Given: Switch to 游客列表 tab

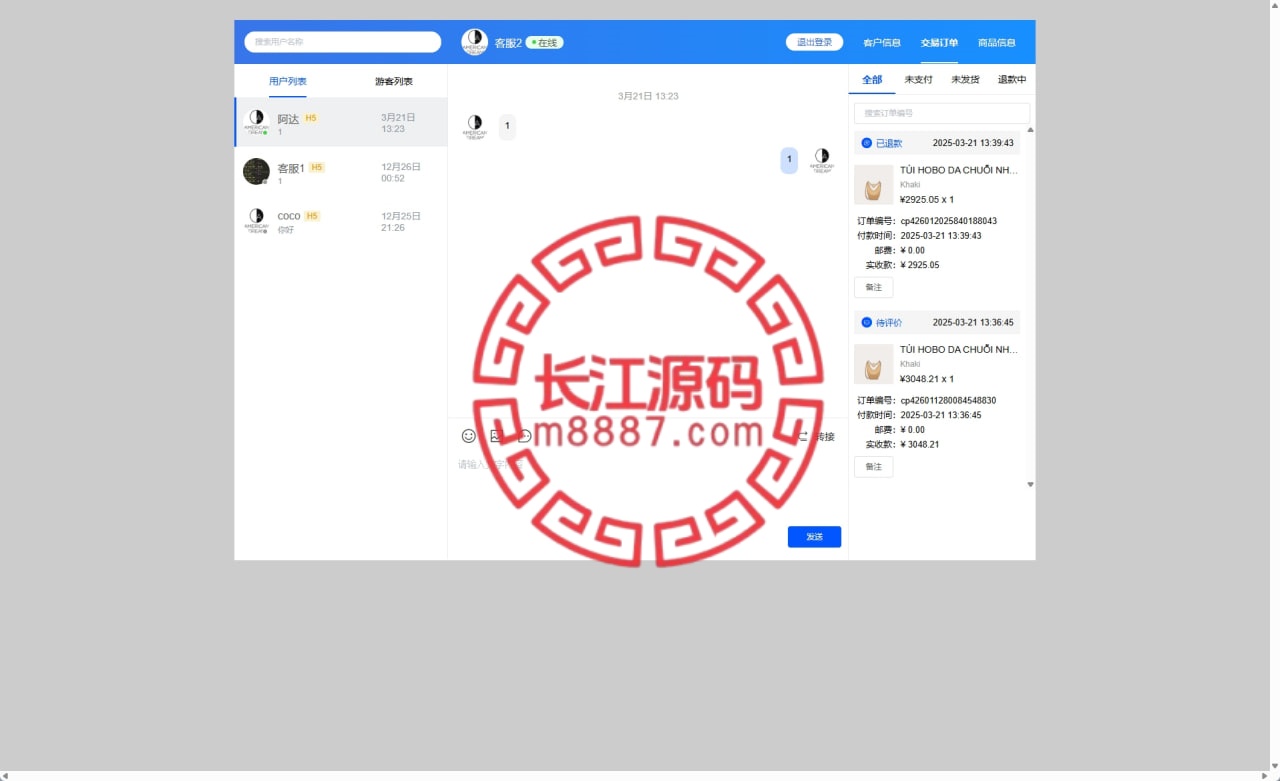Looking at the screenshot, I should tap(394, 81).
